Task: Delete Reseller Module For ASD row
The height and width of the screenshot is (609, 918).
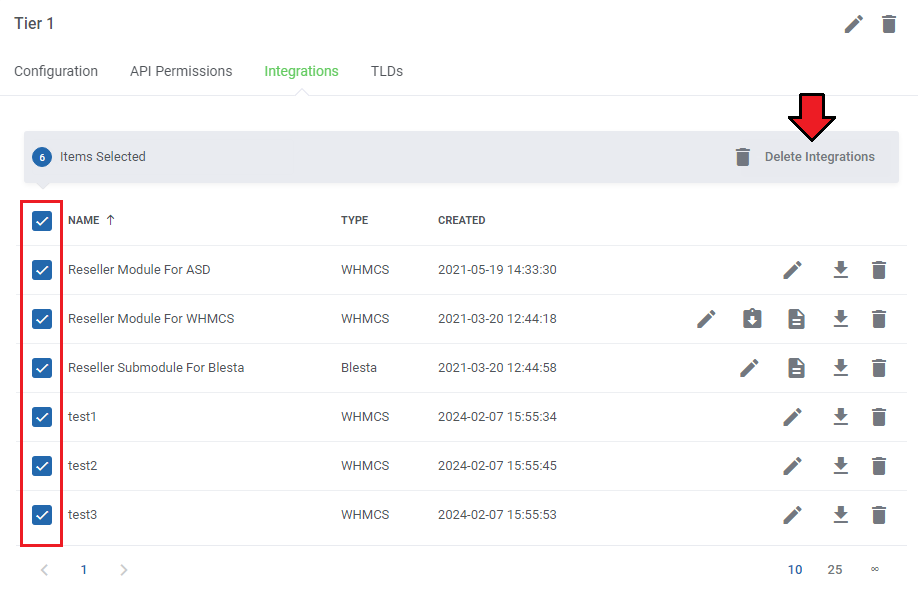Action: (879, 270)
